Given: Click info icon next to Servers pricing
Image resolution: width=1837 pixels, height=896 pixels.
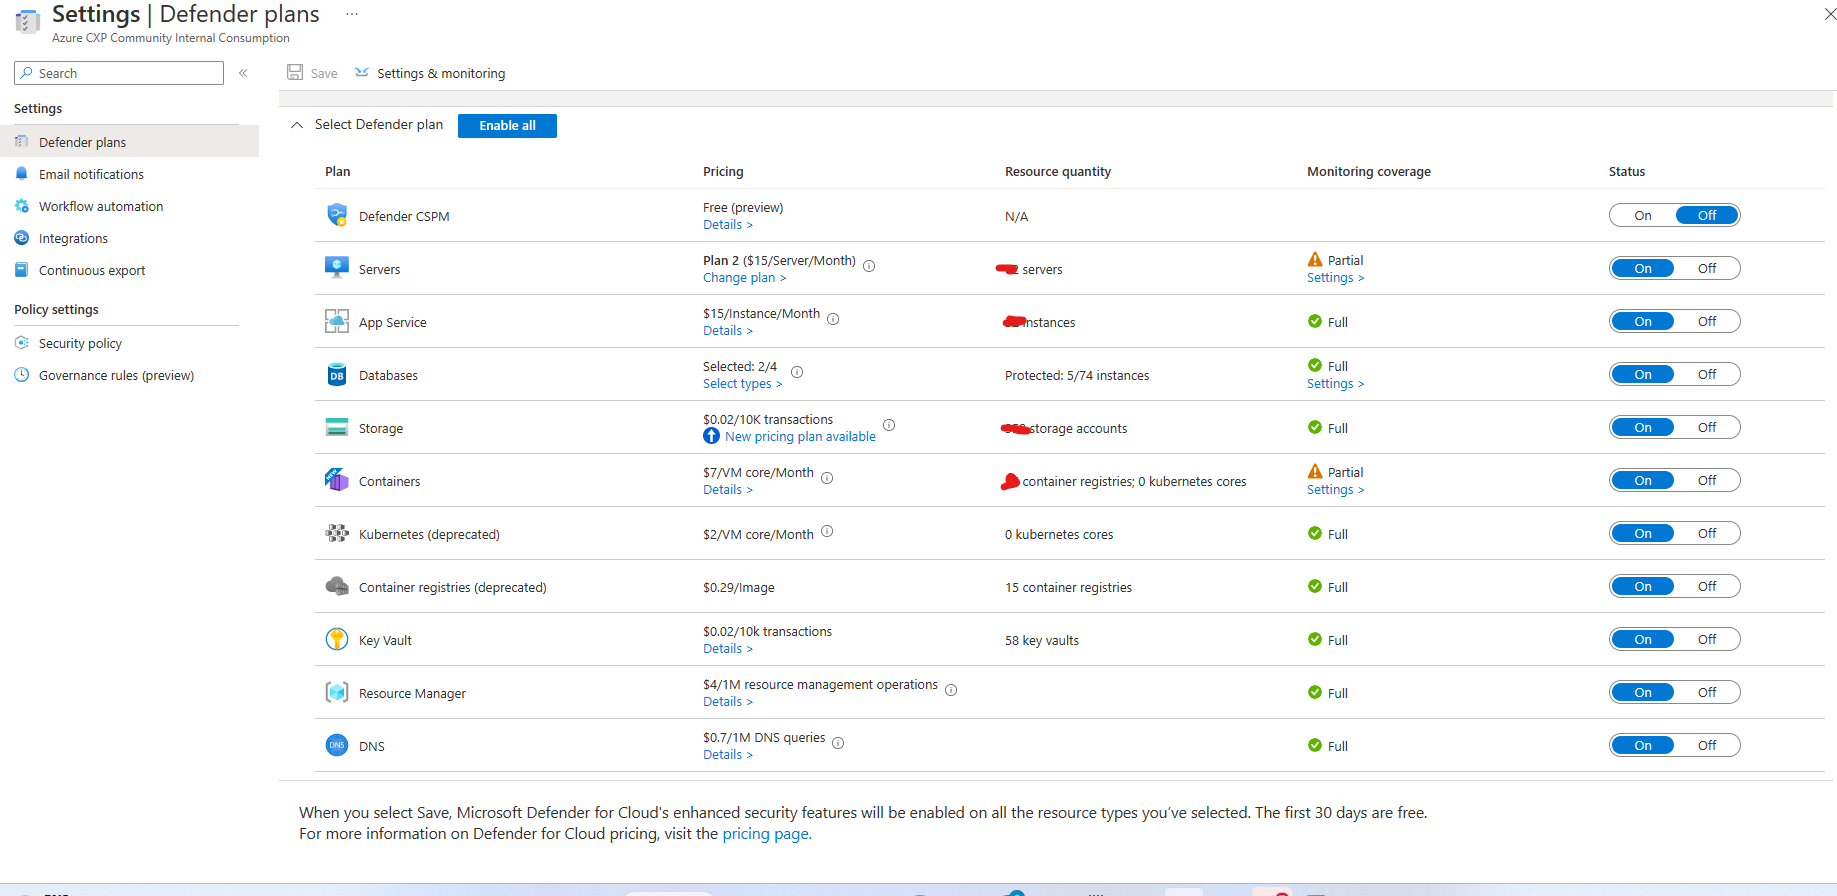Looking at the screenshot, I should (869, 266).
